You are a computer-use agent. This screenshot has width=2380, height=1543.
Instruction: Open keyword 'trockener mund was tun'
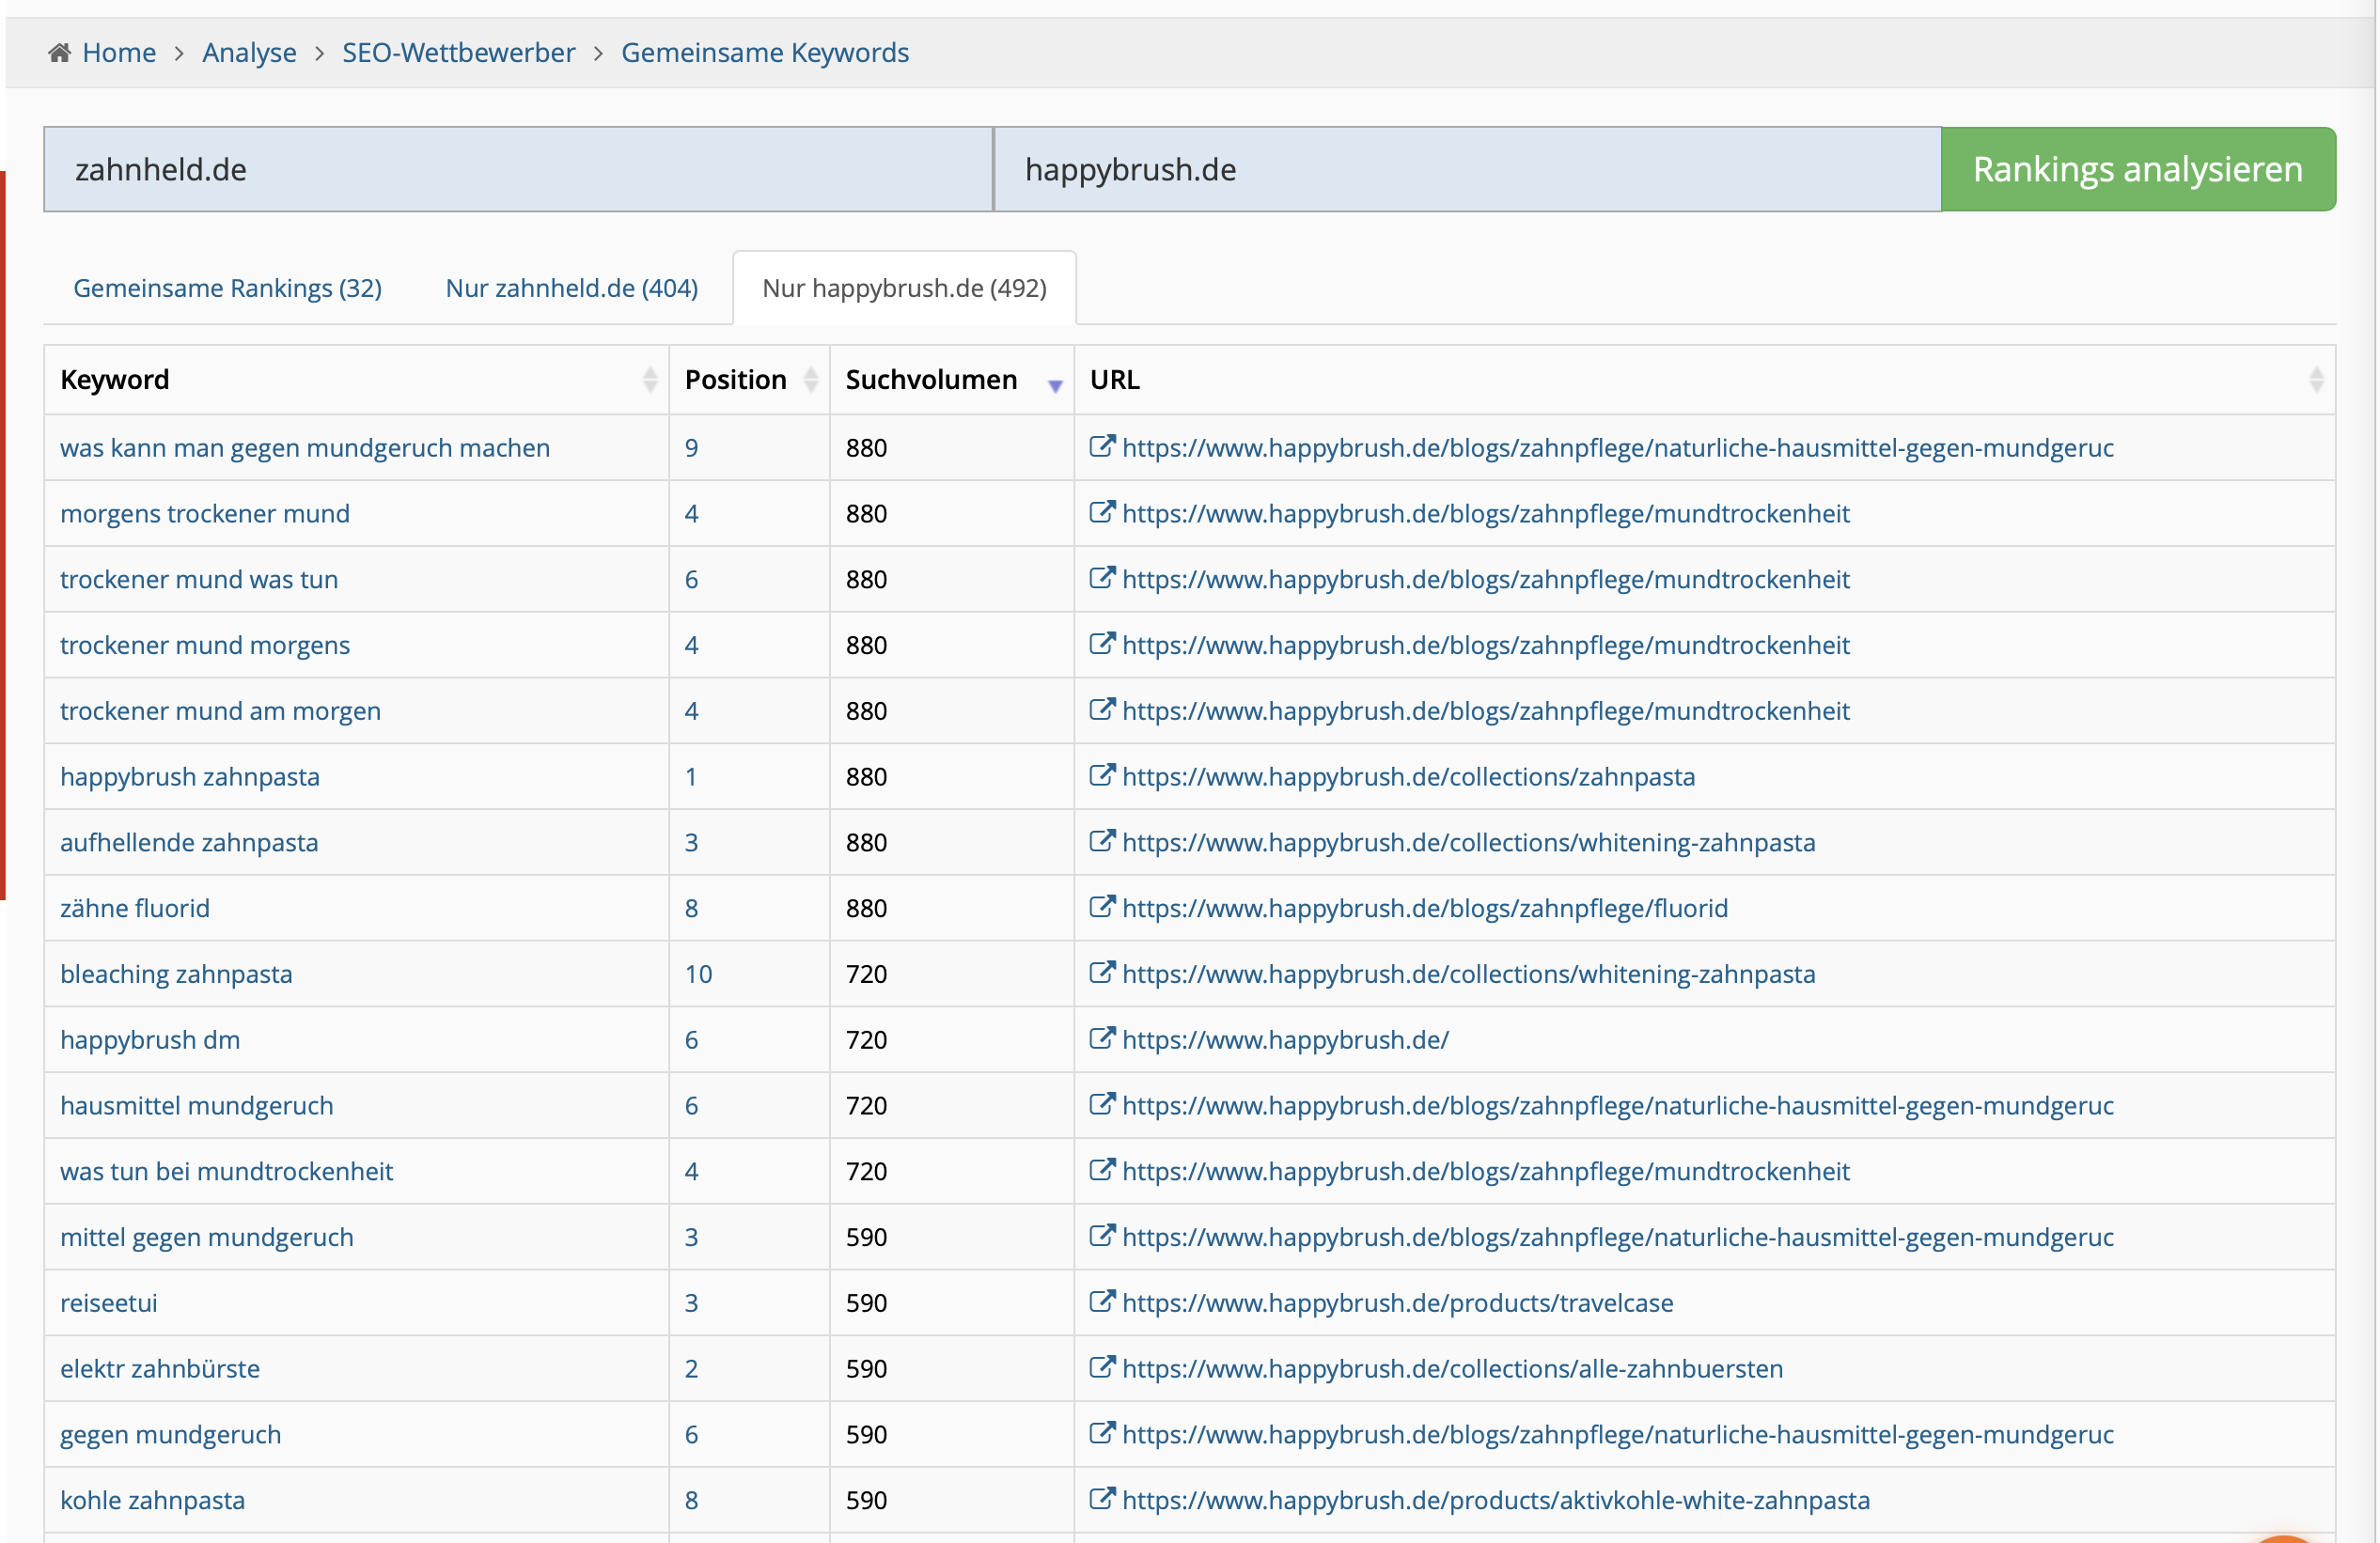[199, 580]
